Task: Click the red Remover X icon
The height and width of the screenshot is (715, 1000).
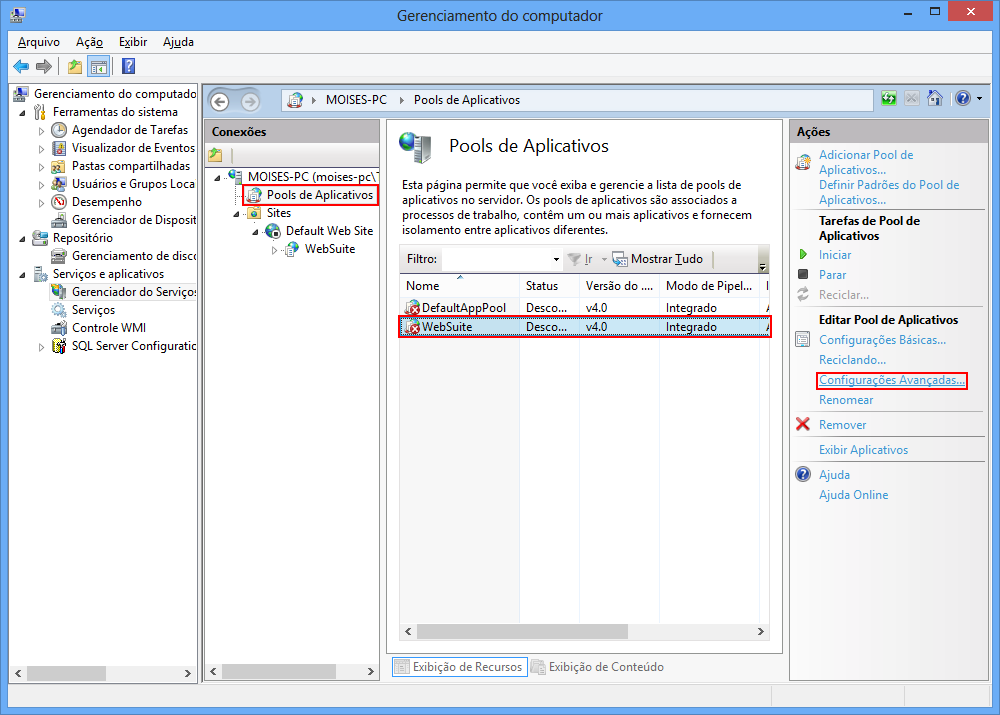Action: [803, 424]
